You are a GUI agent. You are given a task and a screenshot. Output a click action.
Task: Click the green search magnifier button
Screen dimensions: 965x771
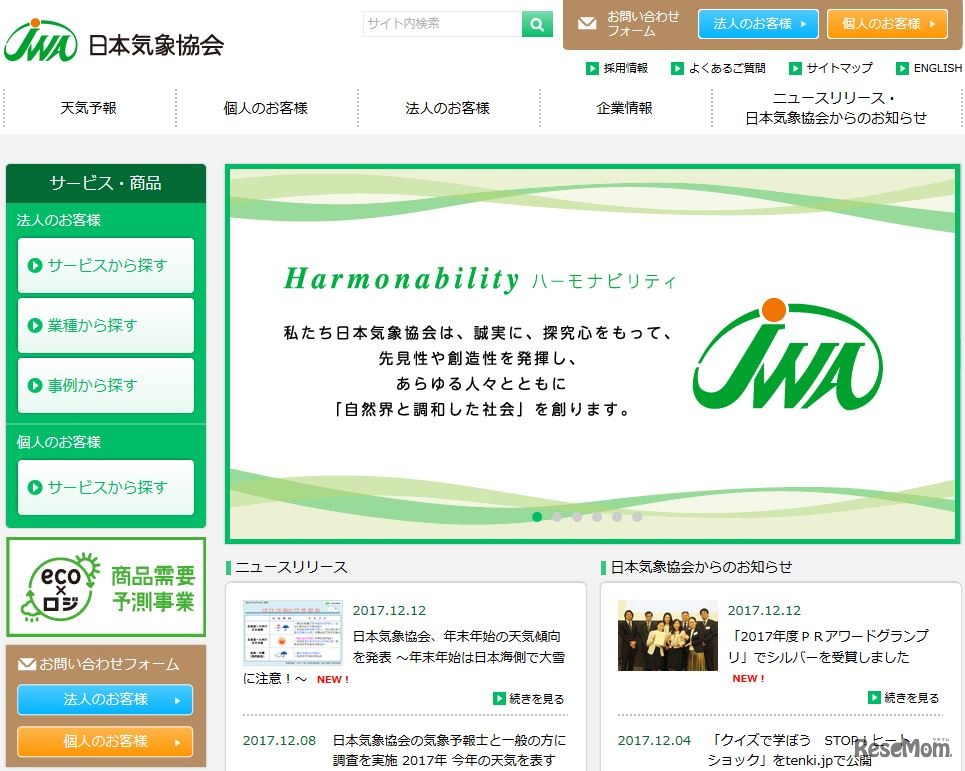537,24
